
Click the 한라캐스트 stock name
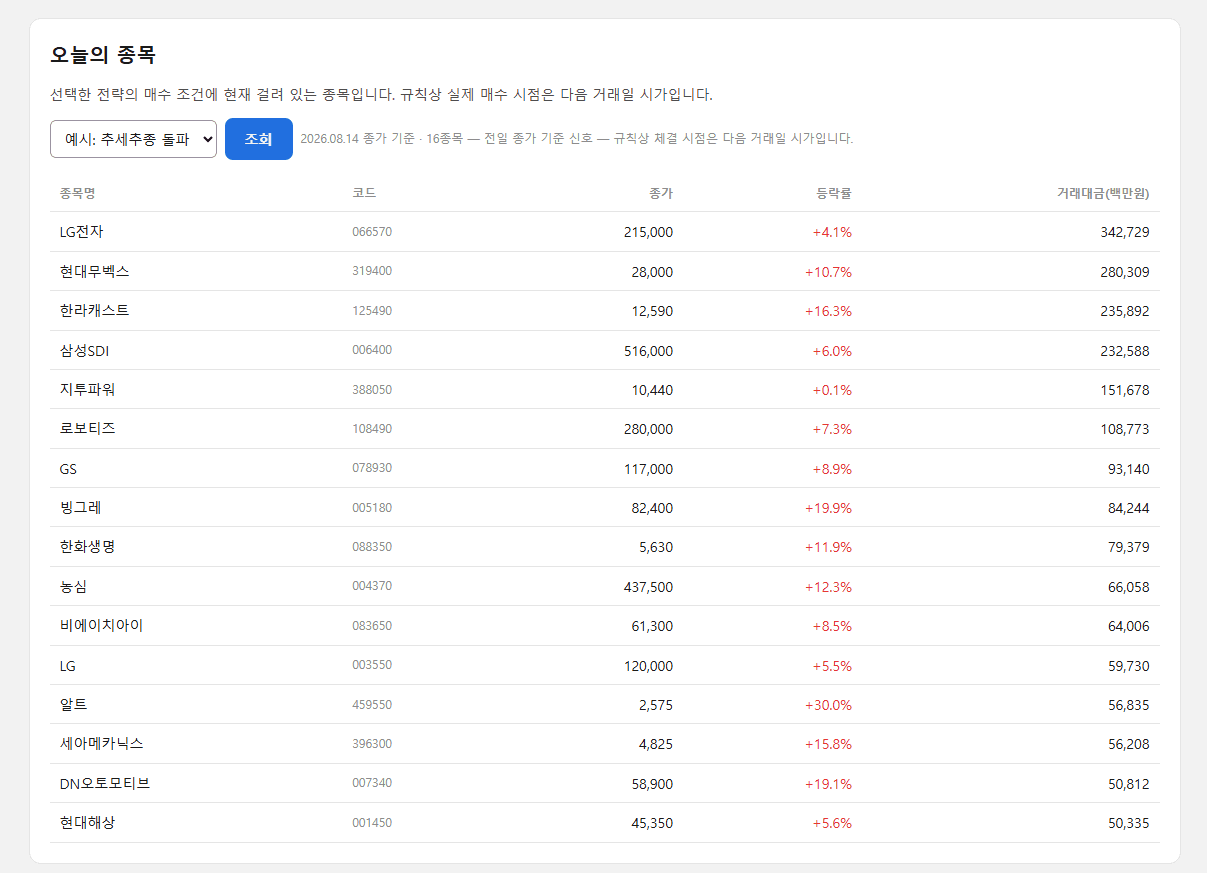[x=94, y=311]
